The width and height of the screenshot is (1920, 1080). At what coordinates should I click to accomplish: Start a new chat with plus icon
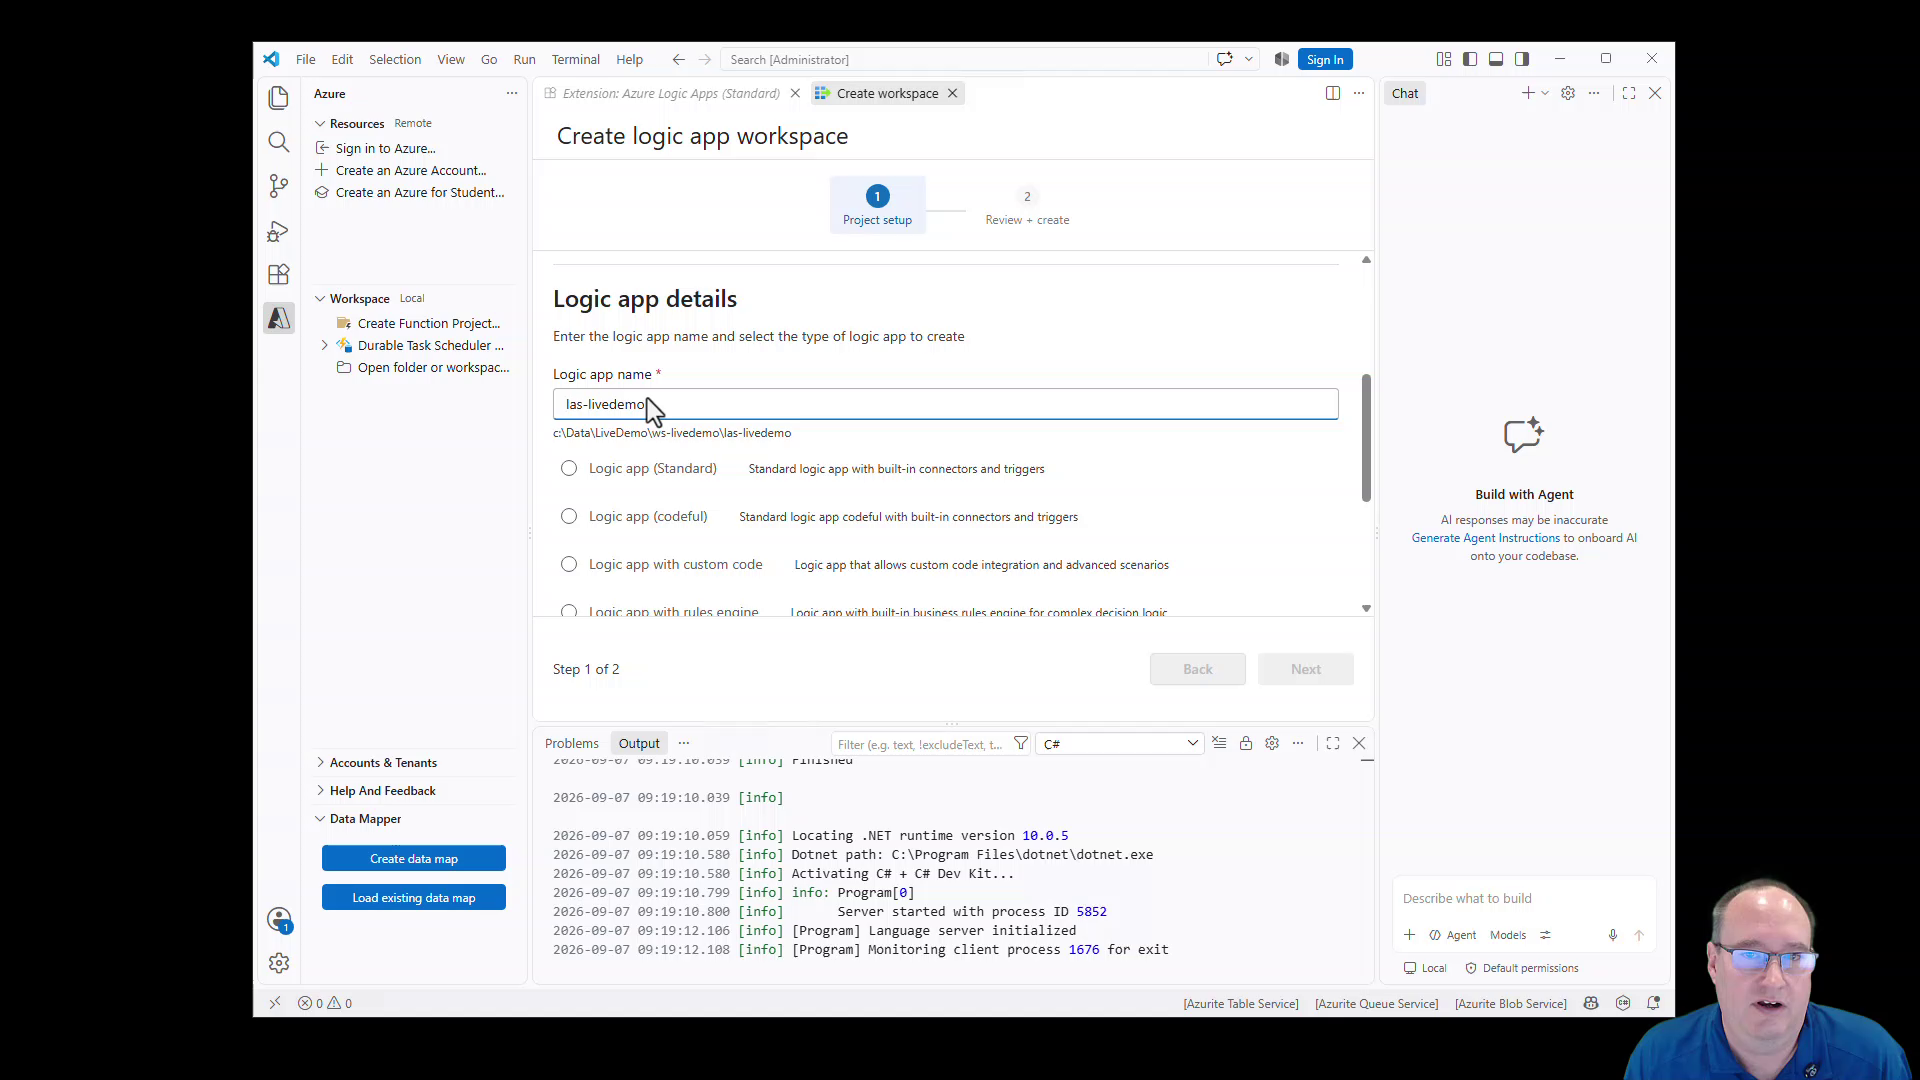pyautogui.click(x=1528, y=93)
